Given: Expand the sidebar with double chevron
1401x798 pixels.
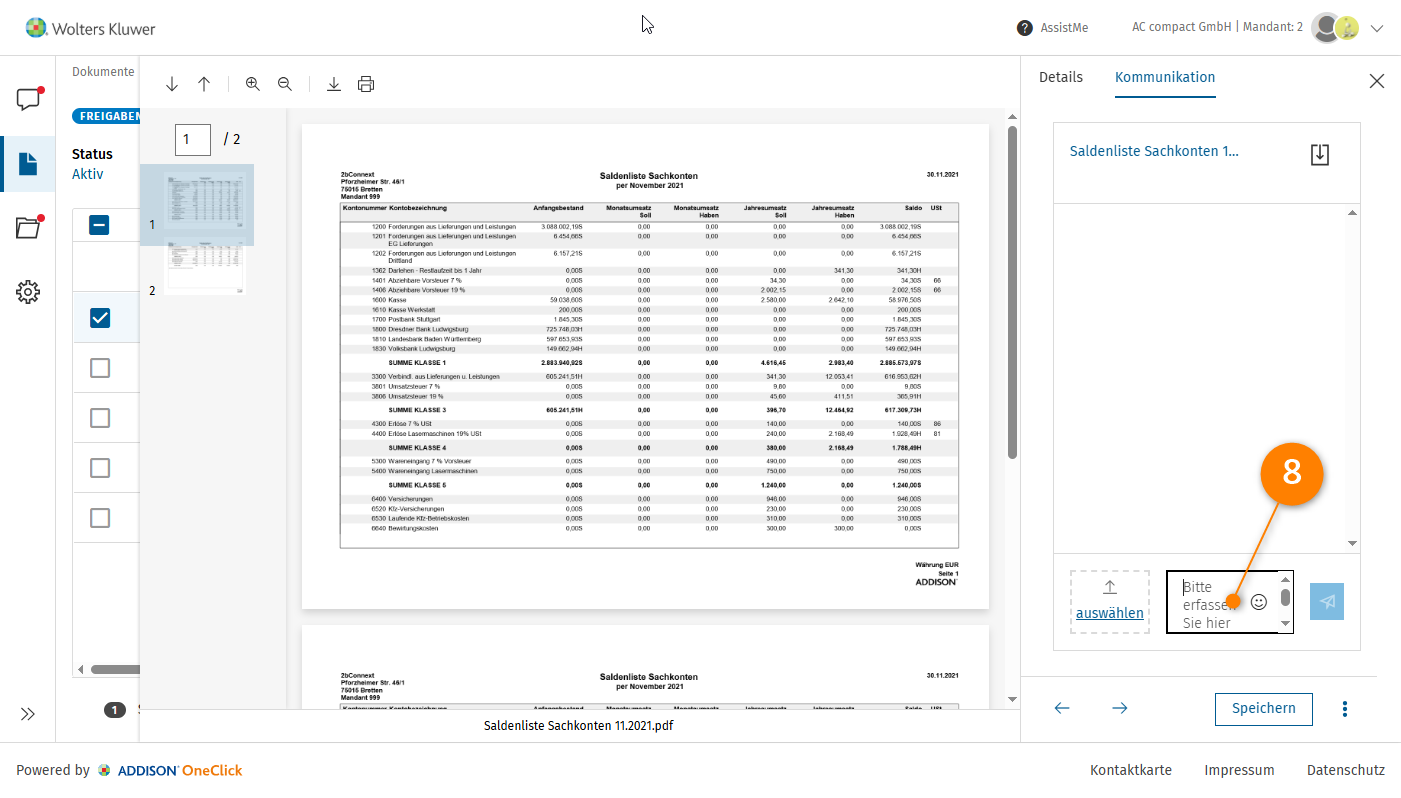Looking at the screenshot, I should (x=28, y=713).
